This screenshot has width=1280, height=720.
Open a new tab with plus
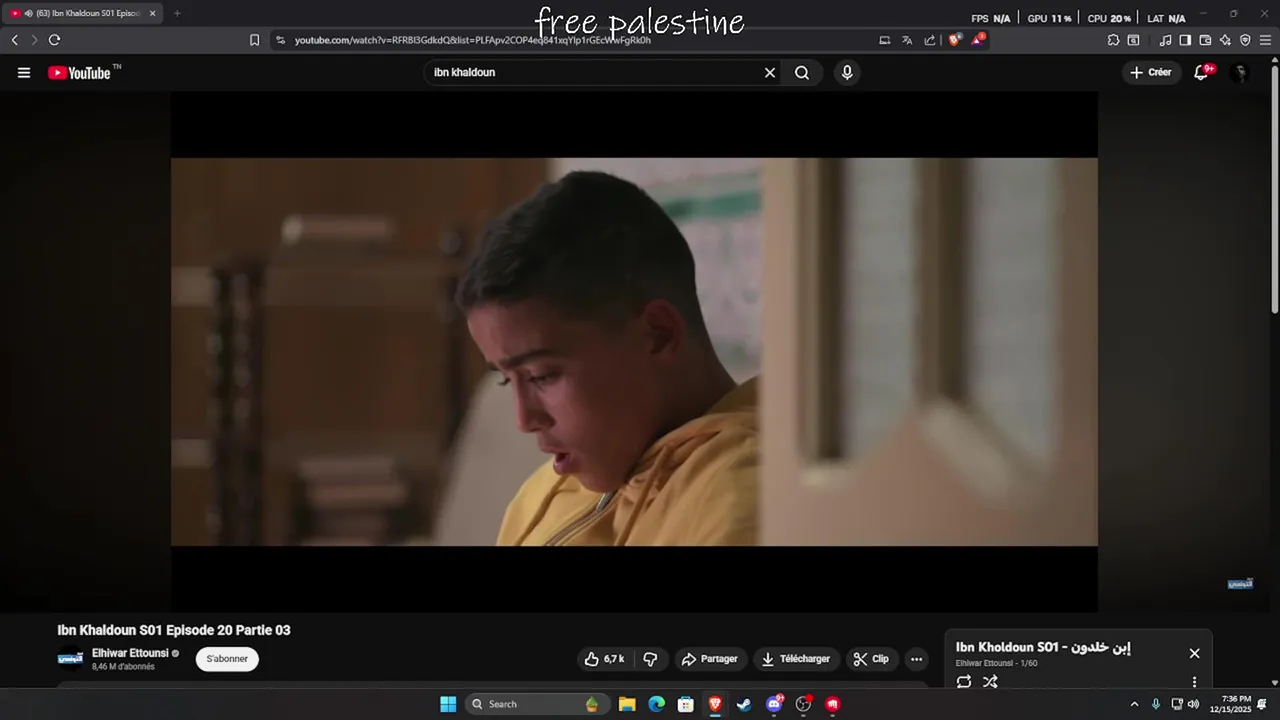coord(177,13)
